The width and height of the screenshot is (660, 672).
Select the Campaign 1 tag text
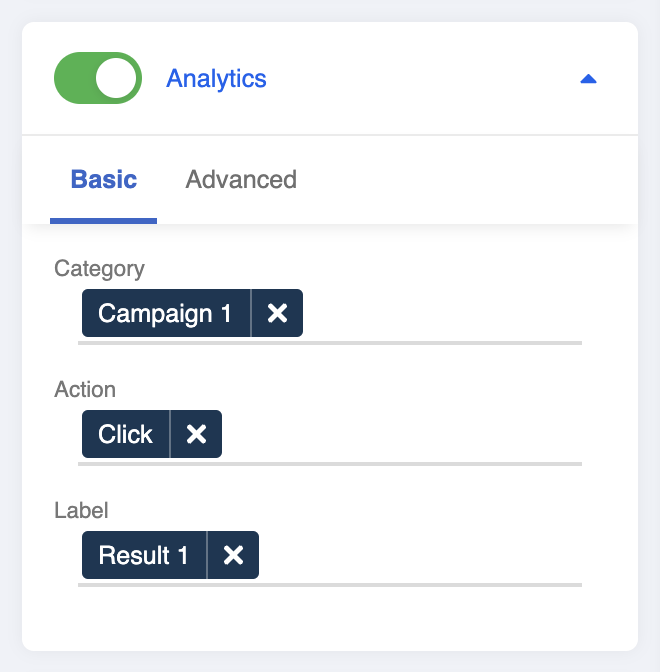click(165, 314)
